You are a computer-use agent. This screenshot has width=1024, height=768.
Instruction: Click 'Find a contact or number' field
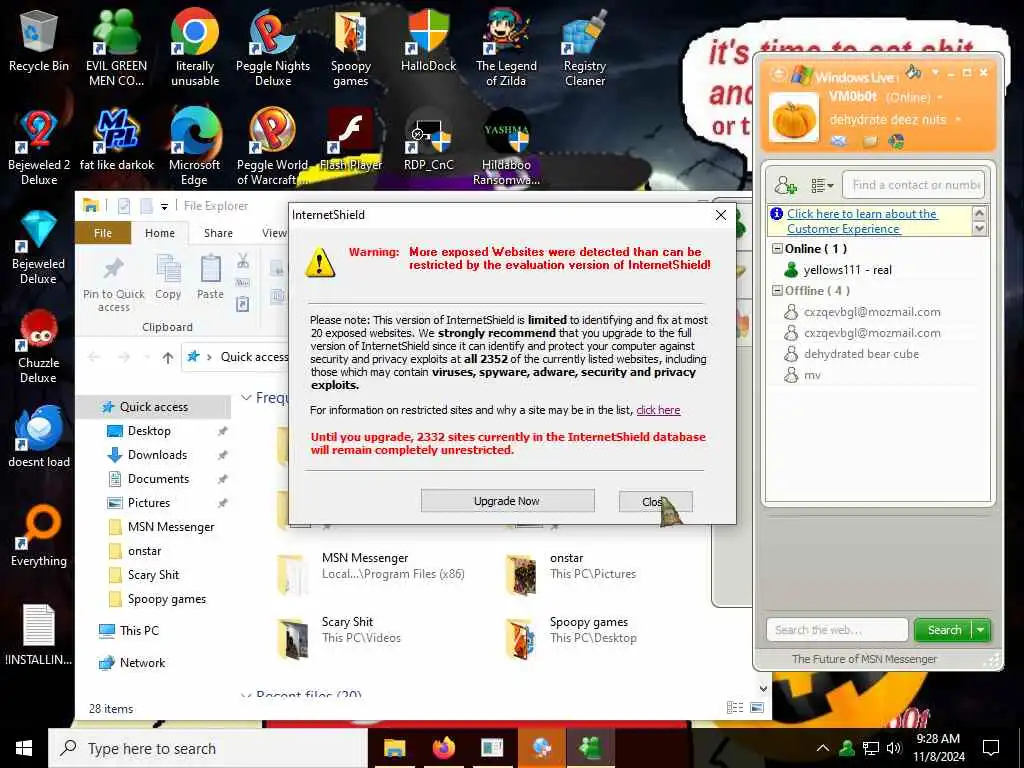(x=913, y=185)
